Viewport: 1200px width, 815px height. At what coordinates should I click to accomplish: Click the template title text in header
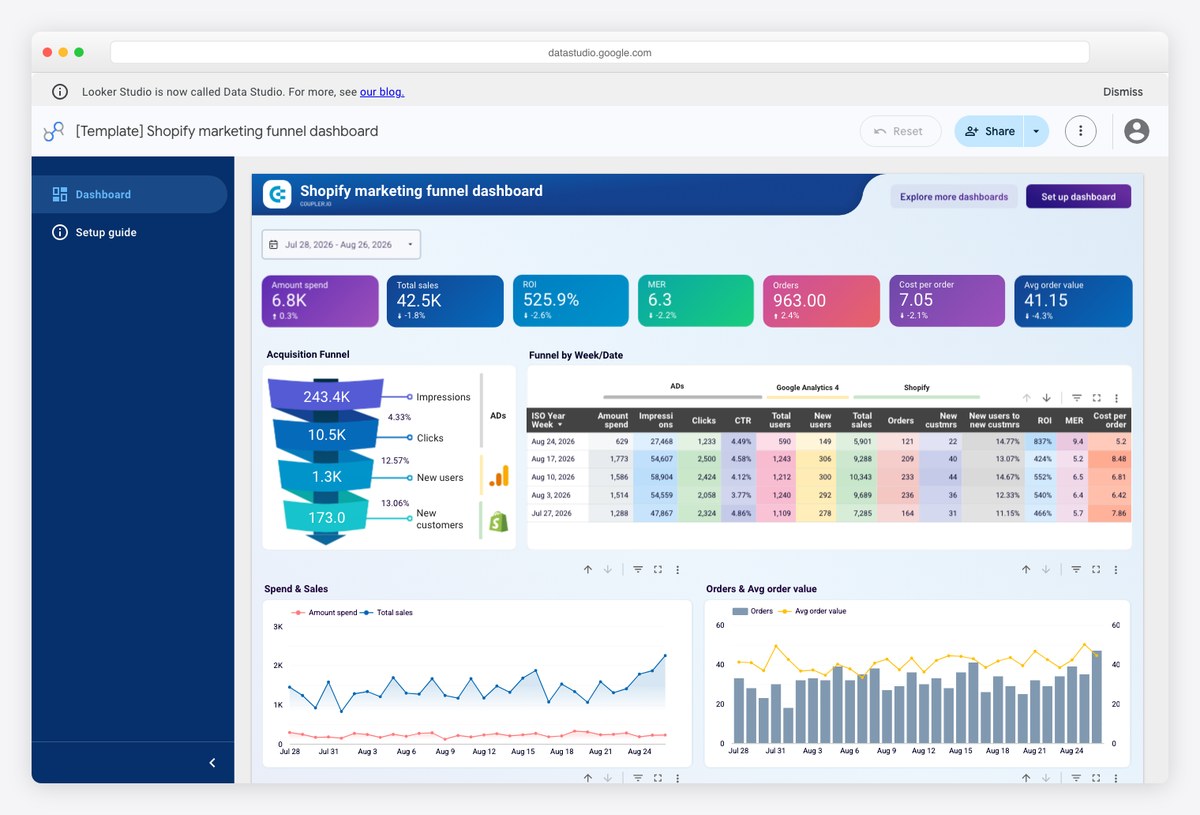click(227, 131)
